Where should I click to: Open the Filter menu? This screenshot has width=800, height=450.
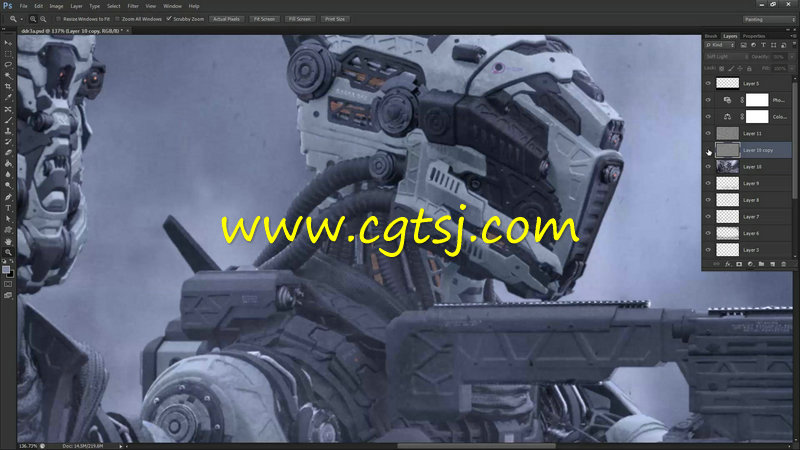pos(133,6)
